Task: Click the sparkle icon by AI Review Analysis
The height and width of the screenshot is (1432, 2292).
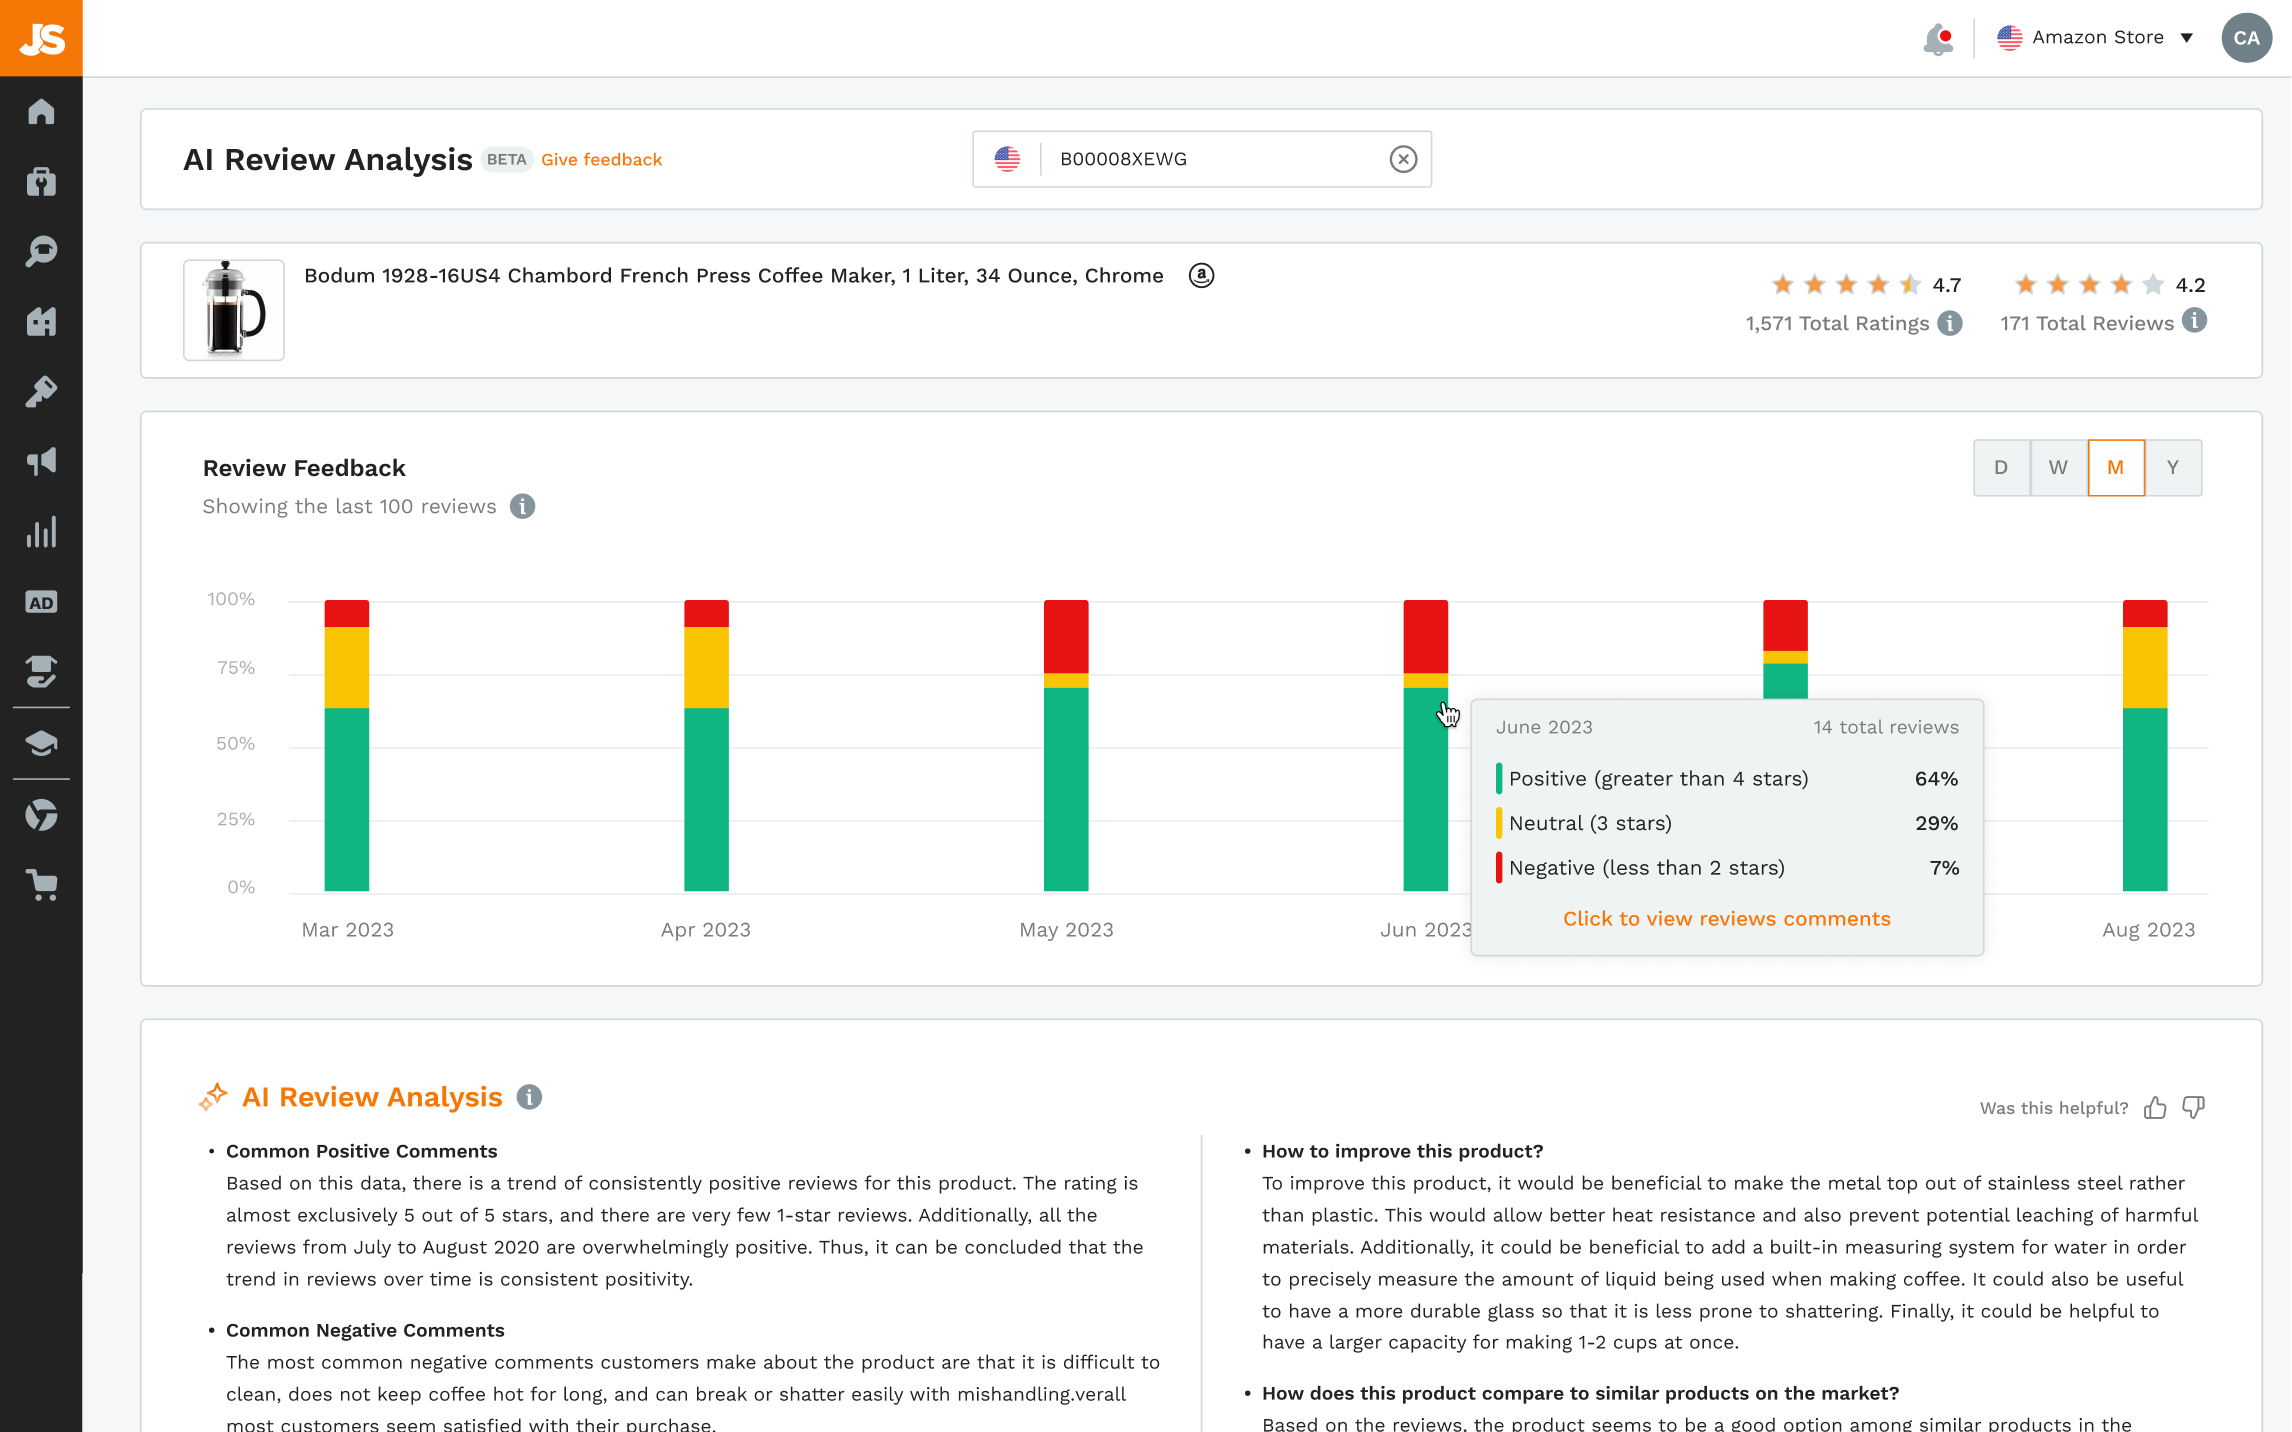Action: [x=213, y=1096]
